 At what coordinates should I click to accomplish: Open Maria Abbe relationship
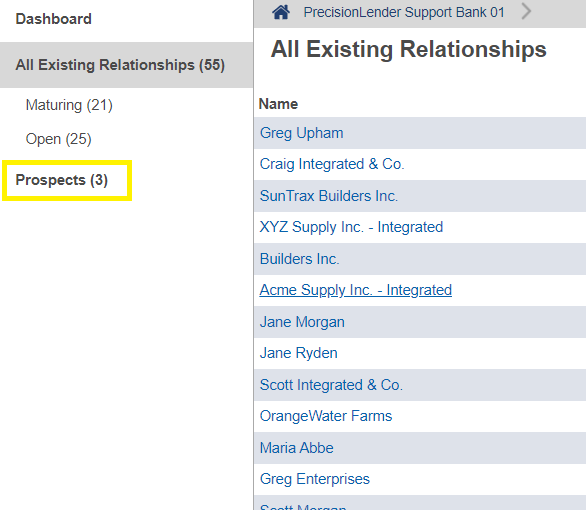coord(296,448)
